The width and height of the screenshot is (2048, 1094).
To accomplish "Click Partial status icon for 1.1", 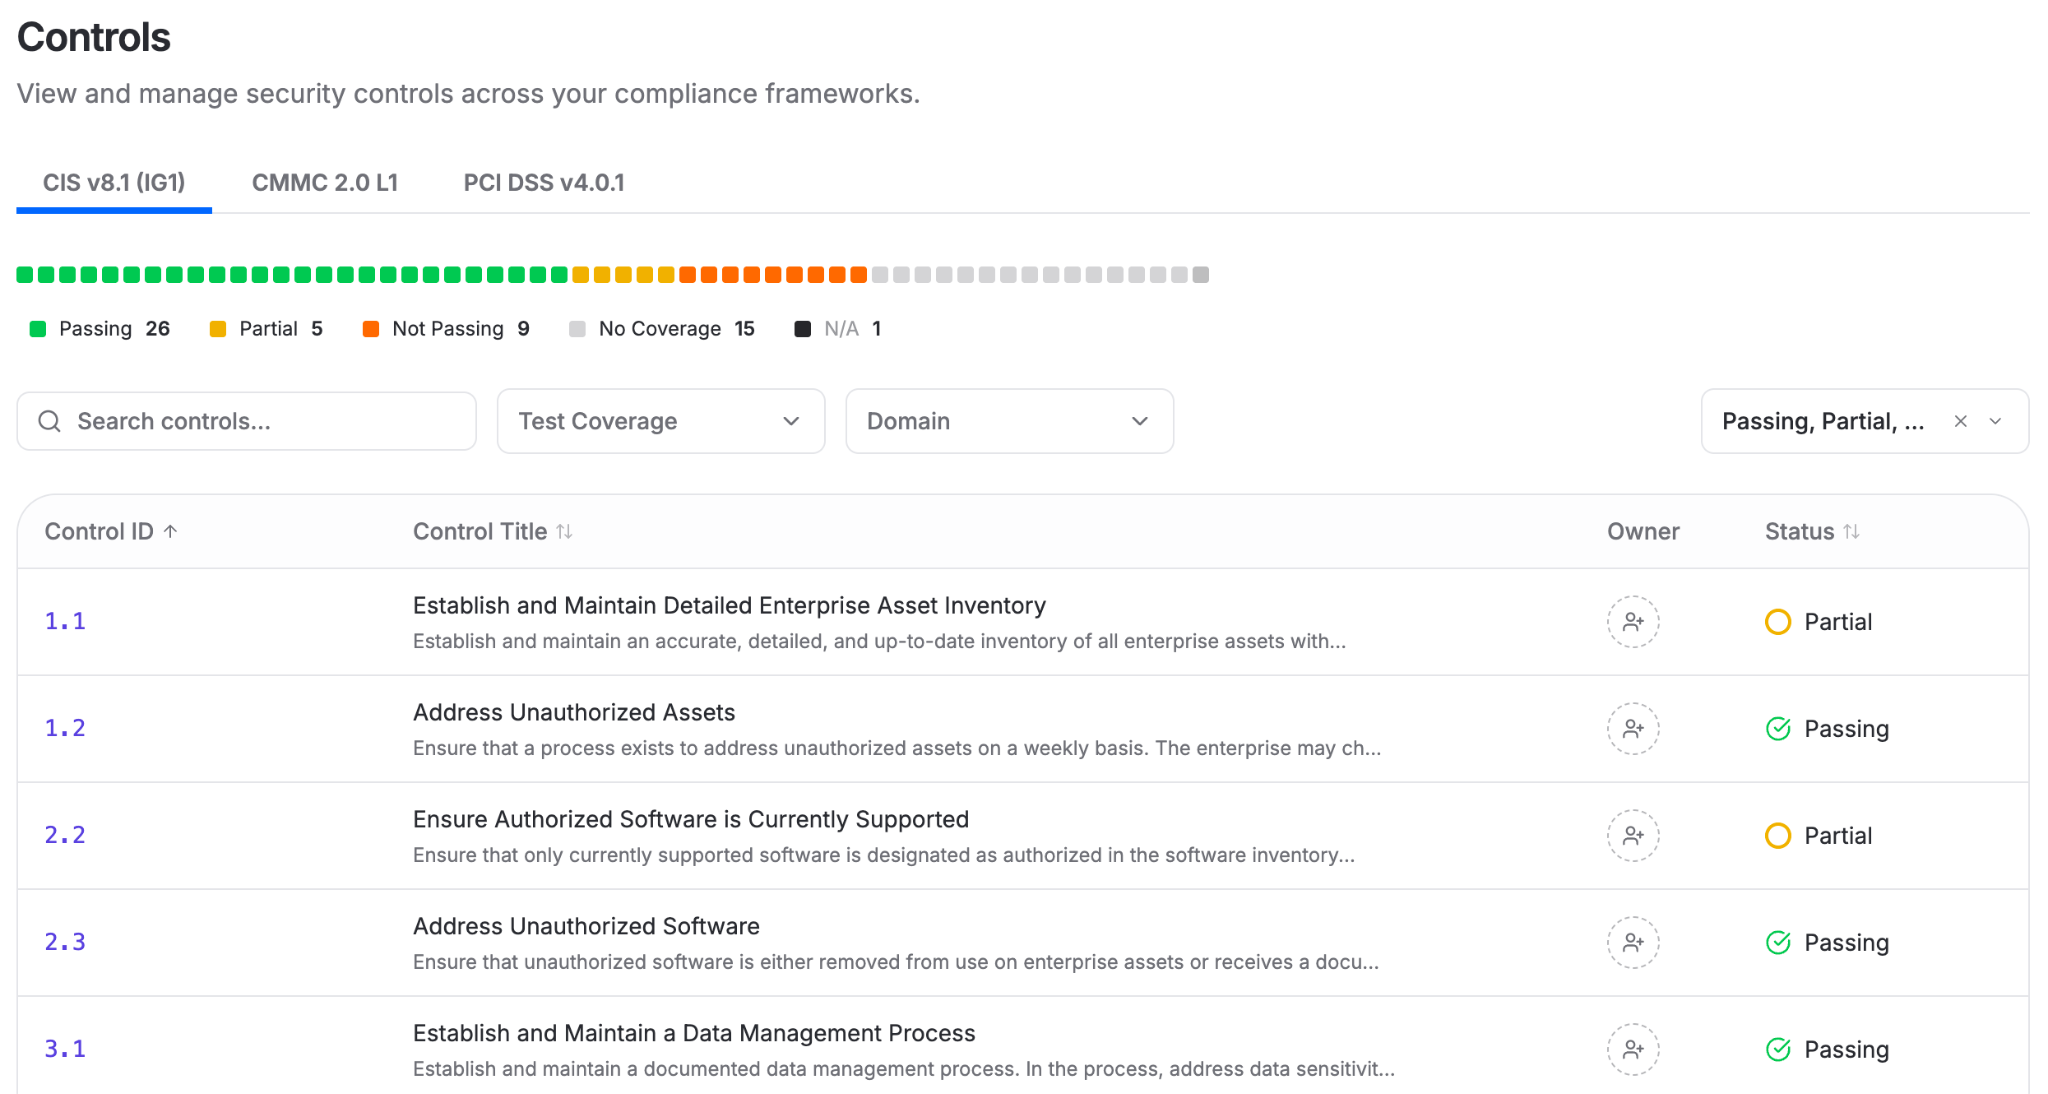I will point(1778,622).
